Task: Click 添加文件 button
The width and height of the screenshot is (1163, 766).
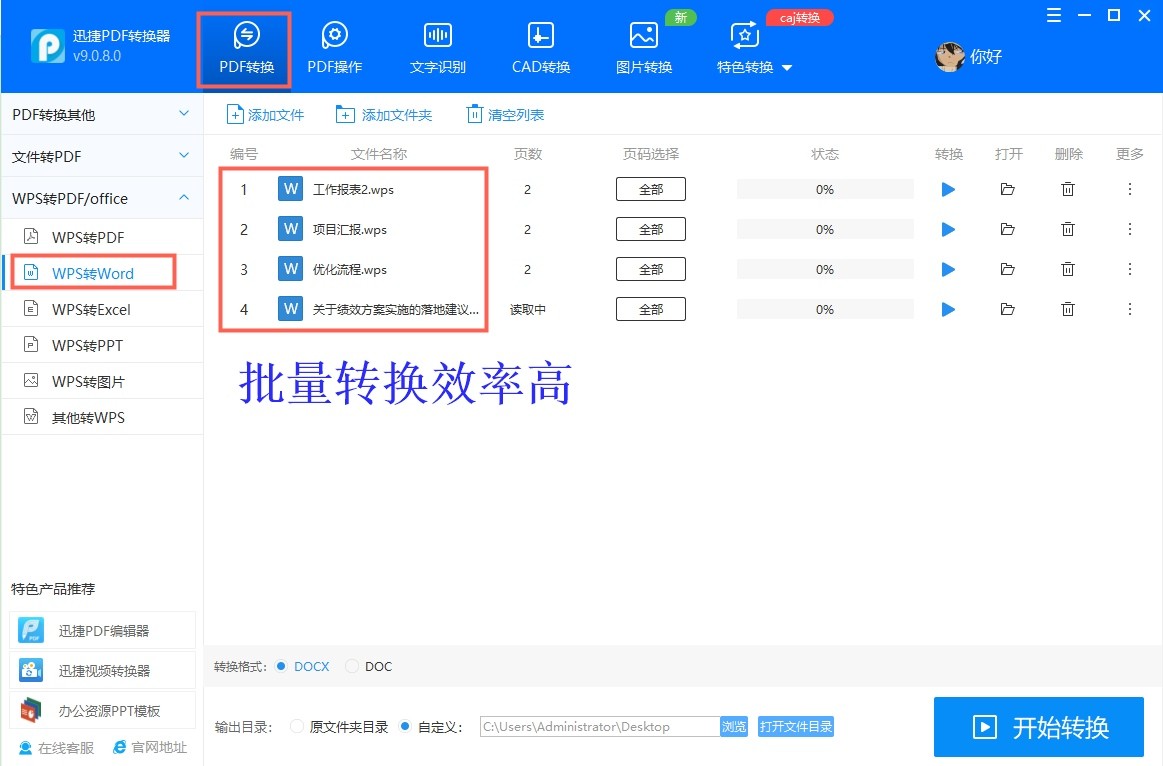Action: coord(266,115)
